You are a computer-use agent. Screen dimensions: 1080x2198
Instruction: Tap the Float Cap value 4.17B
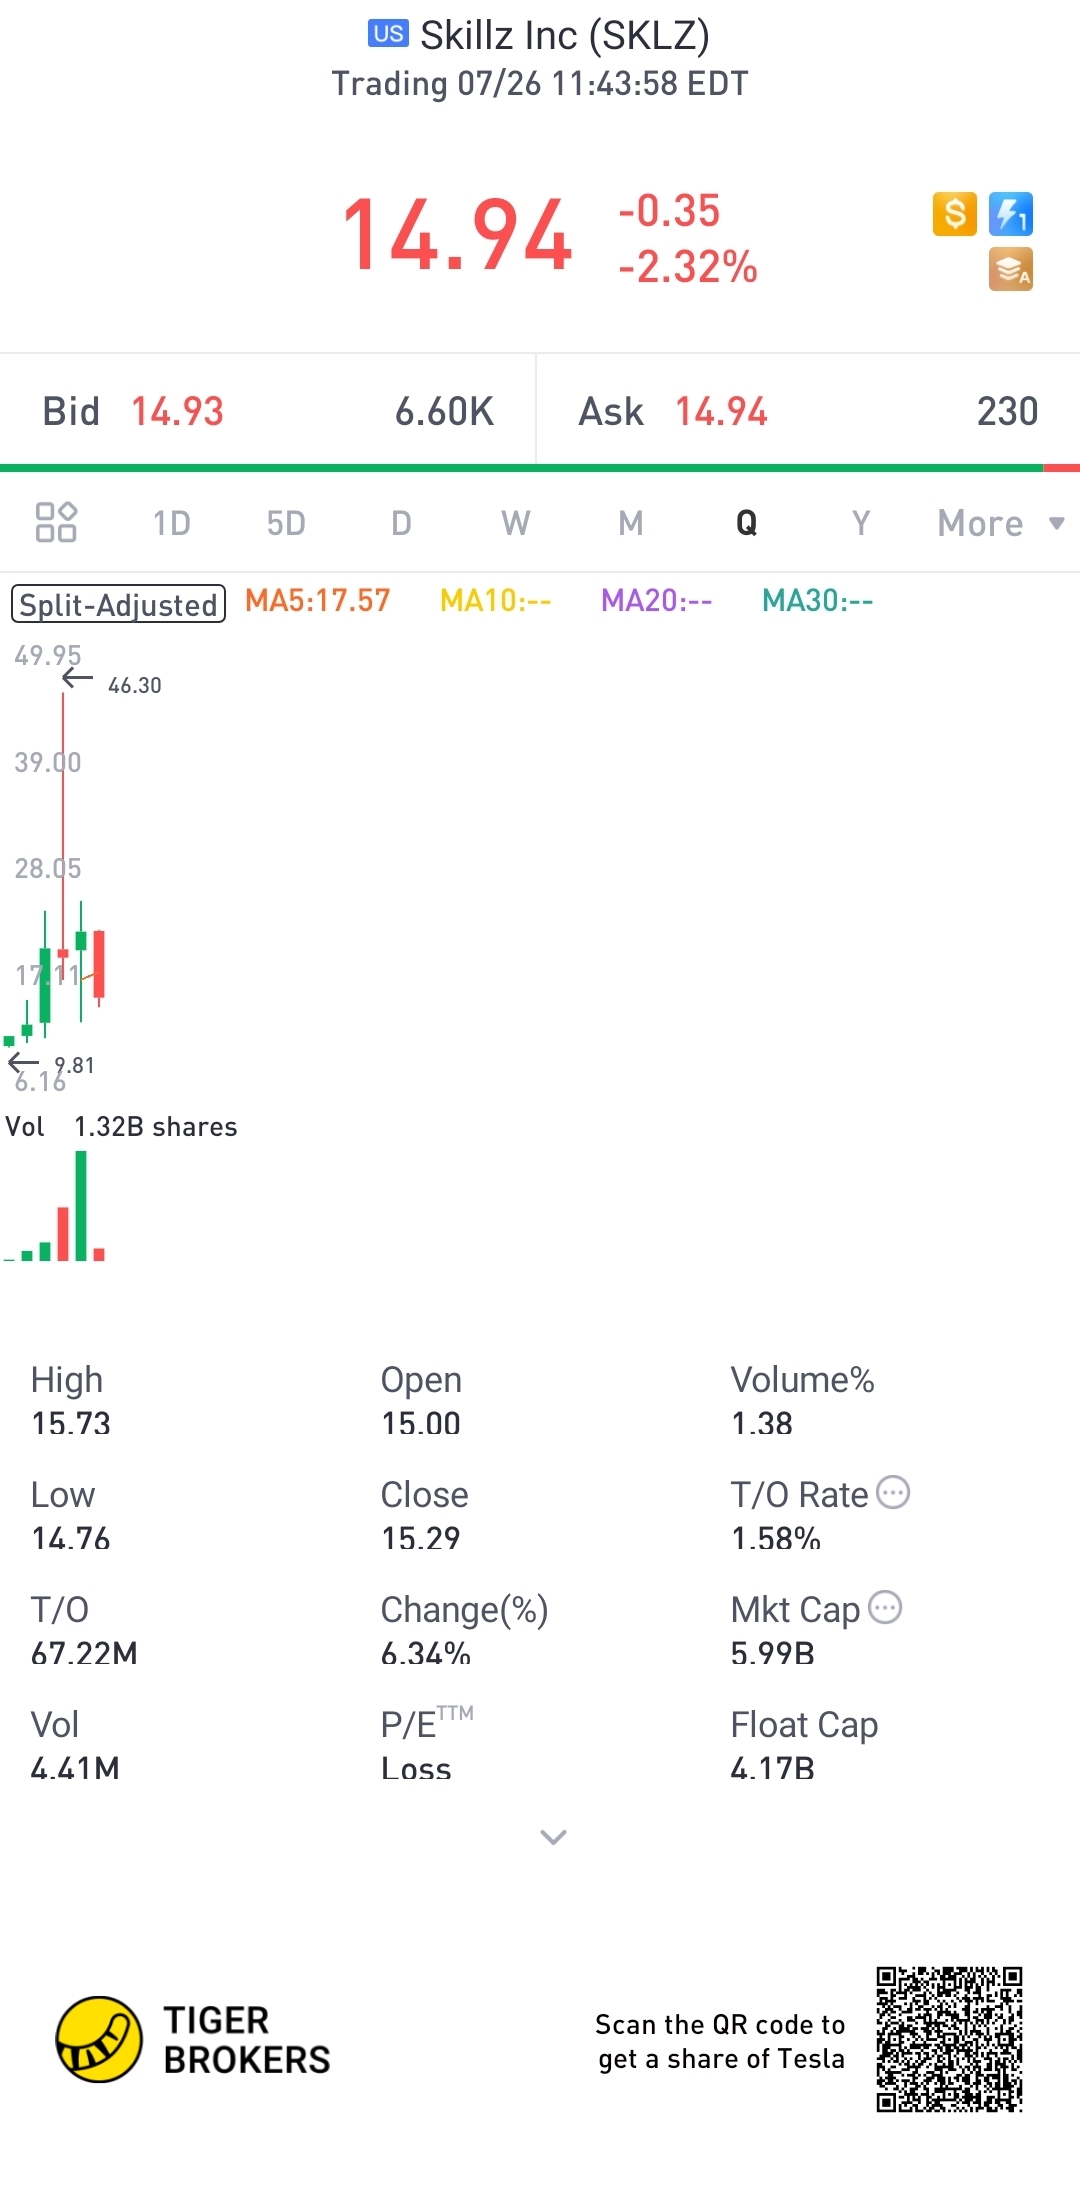tap(773, 1768)
